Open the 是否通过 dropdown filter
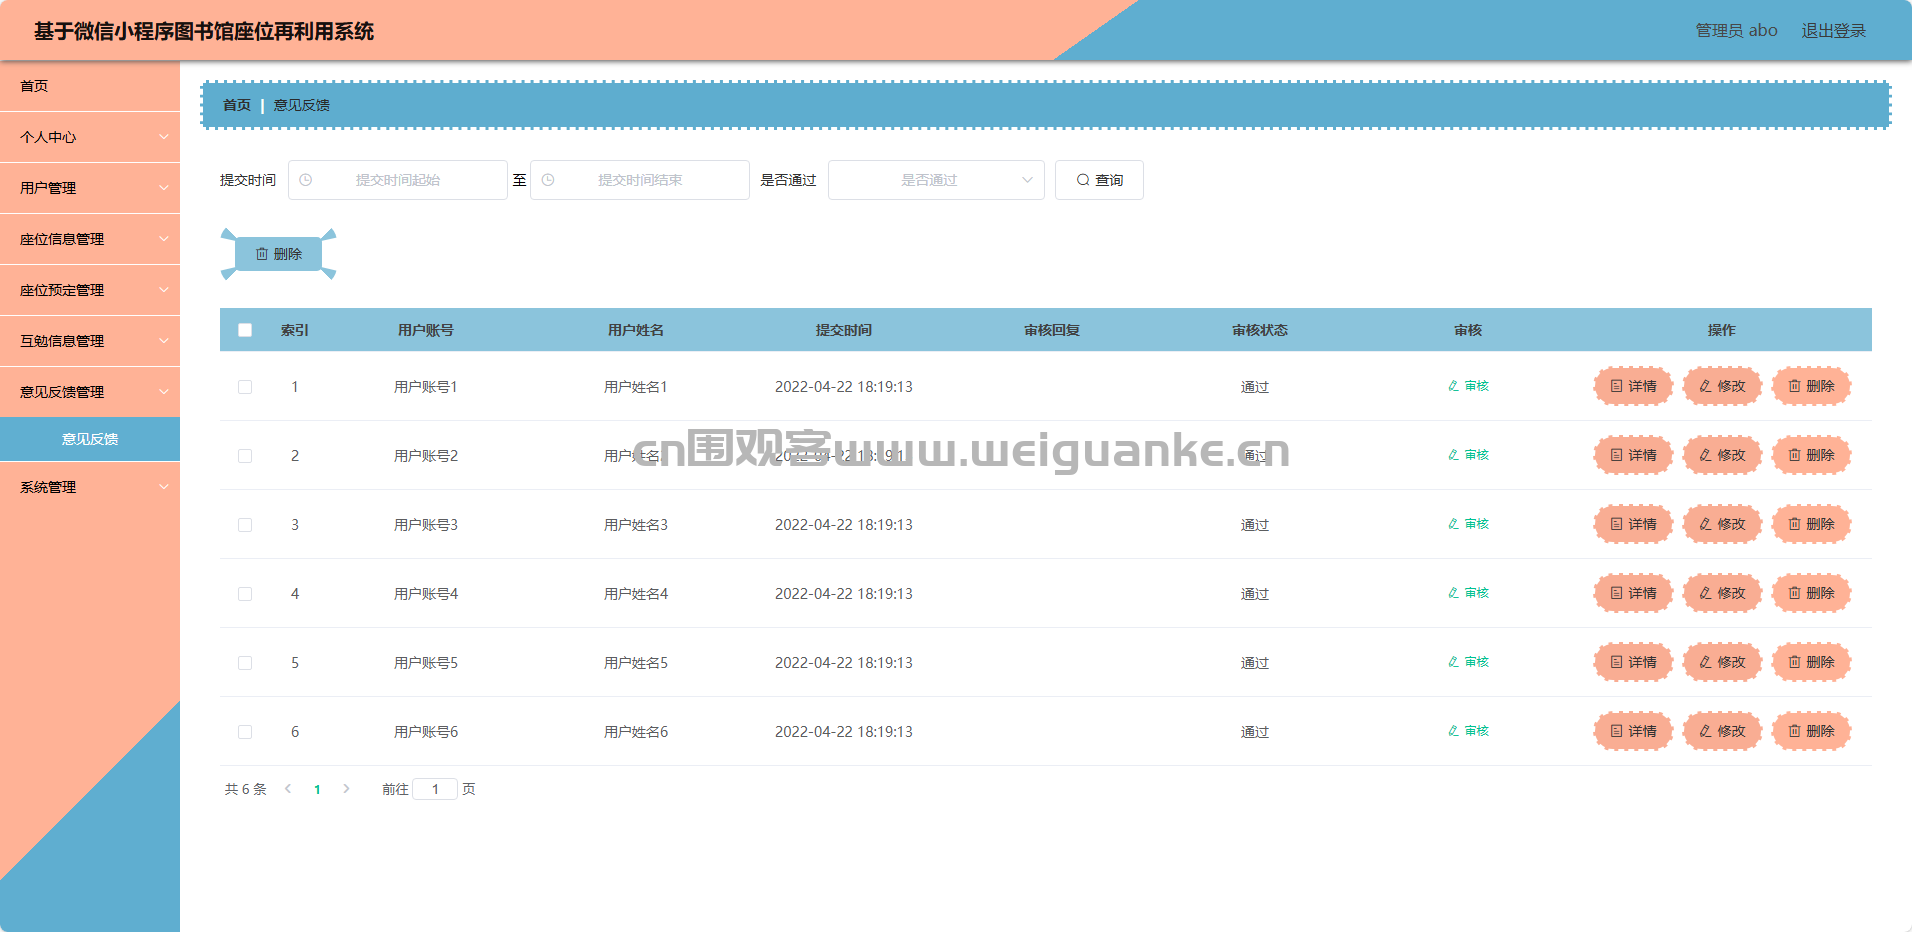 pyautogui.click(x=936, y=180)
